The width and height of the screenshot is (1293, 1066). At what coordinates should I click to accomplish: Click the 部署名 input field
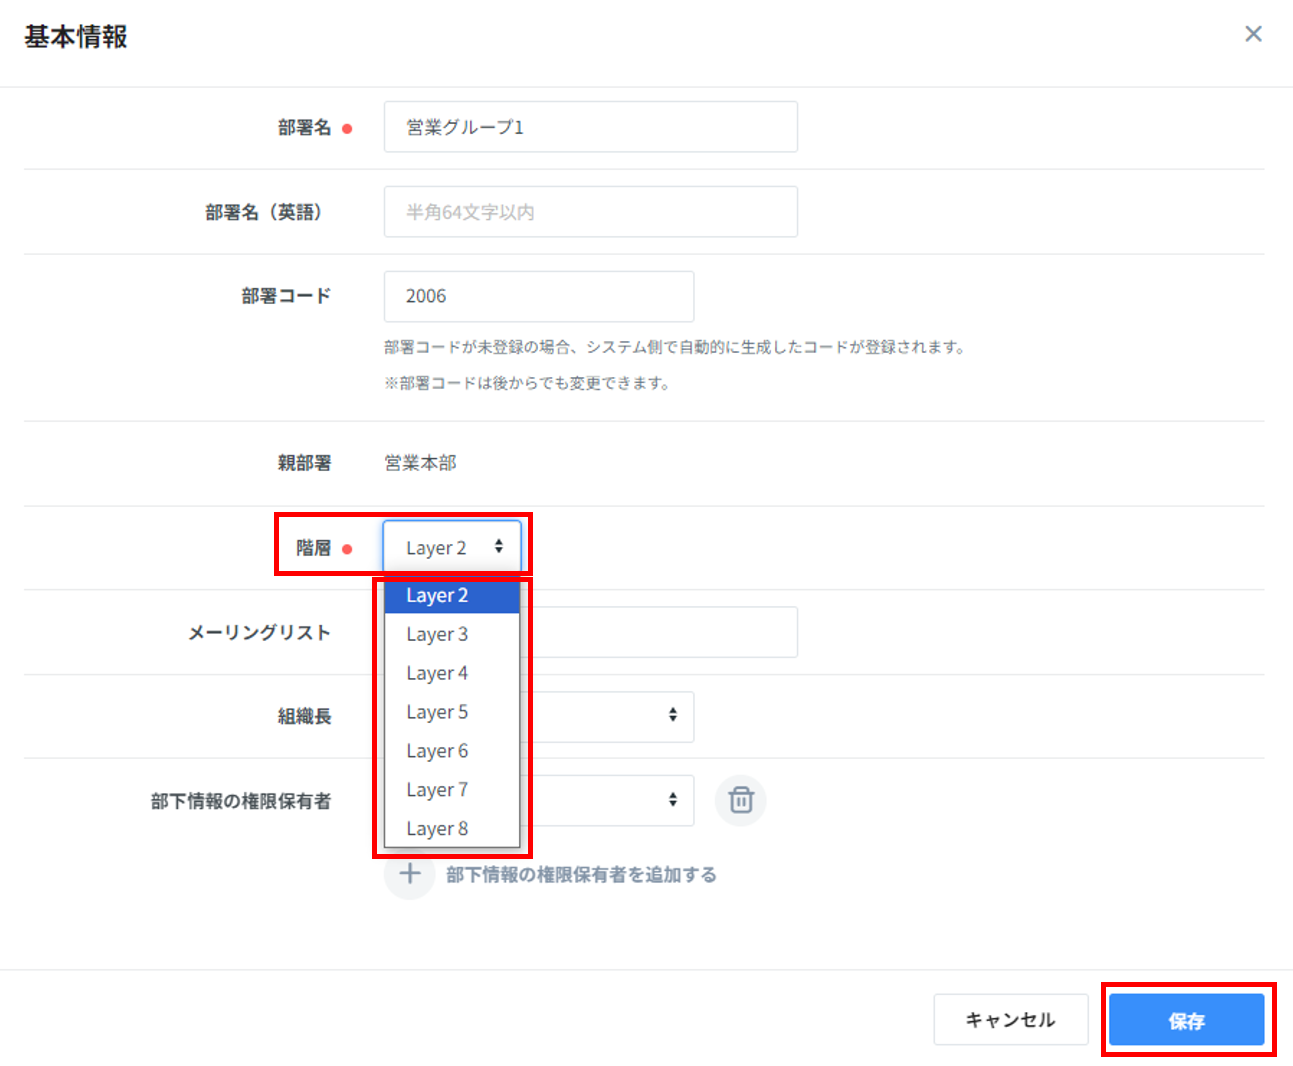[590, 127]
